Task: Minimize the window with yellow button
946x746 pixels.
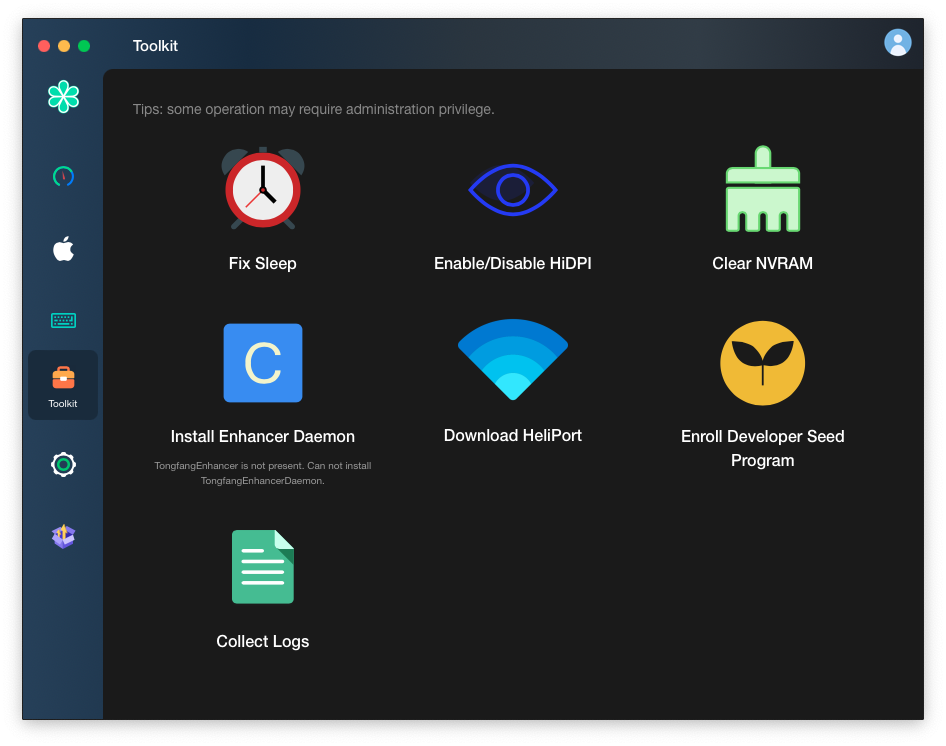Action: point(64,46)
